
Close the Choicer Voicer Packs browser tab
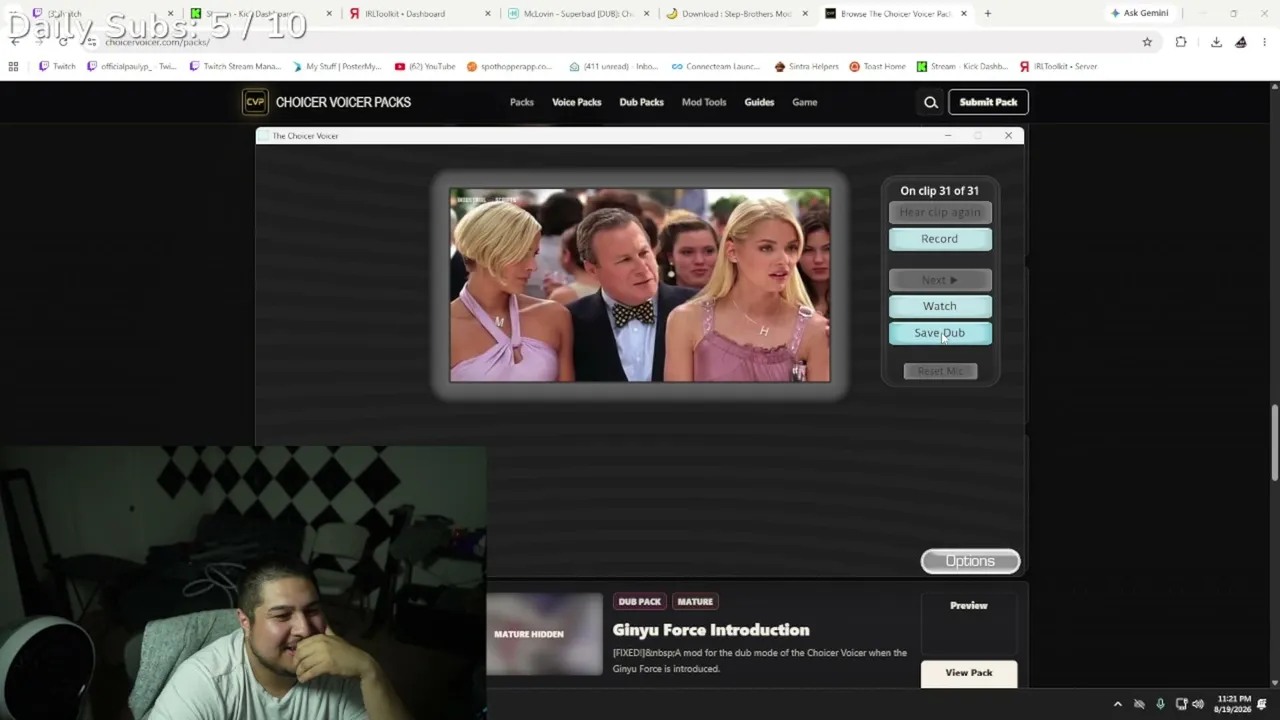(x=964, y=14)
